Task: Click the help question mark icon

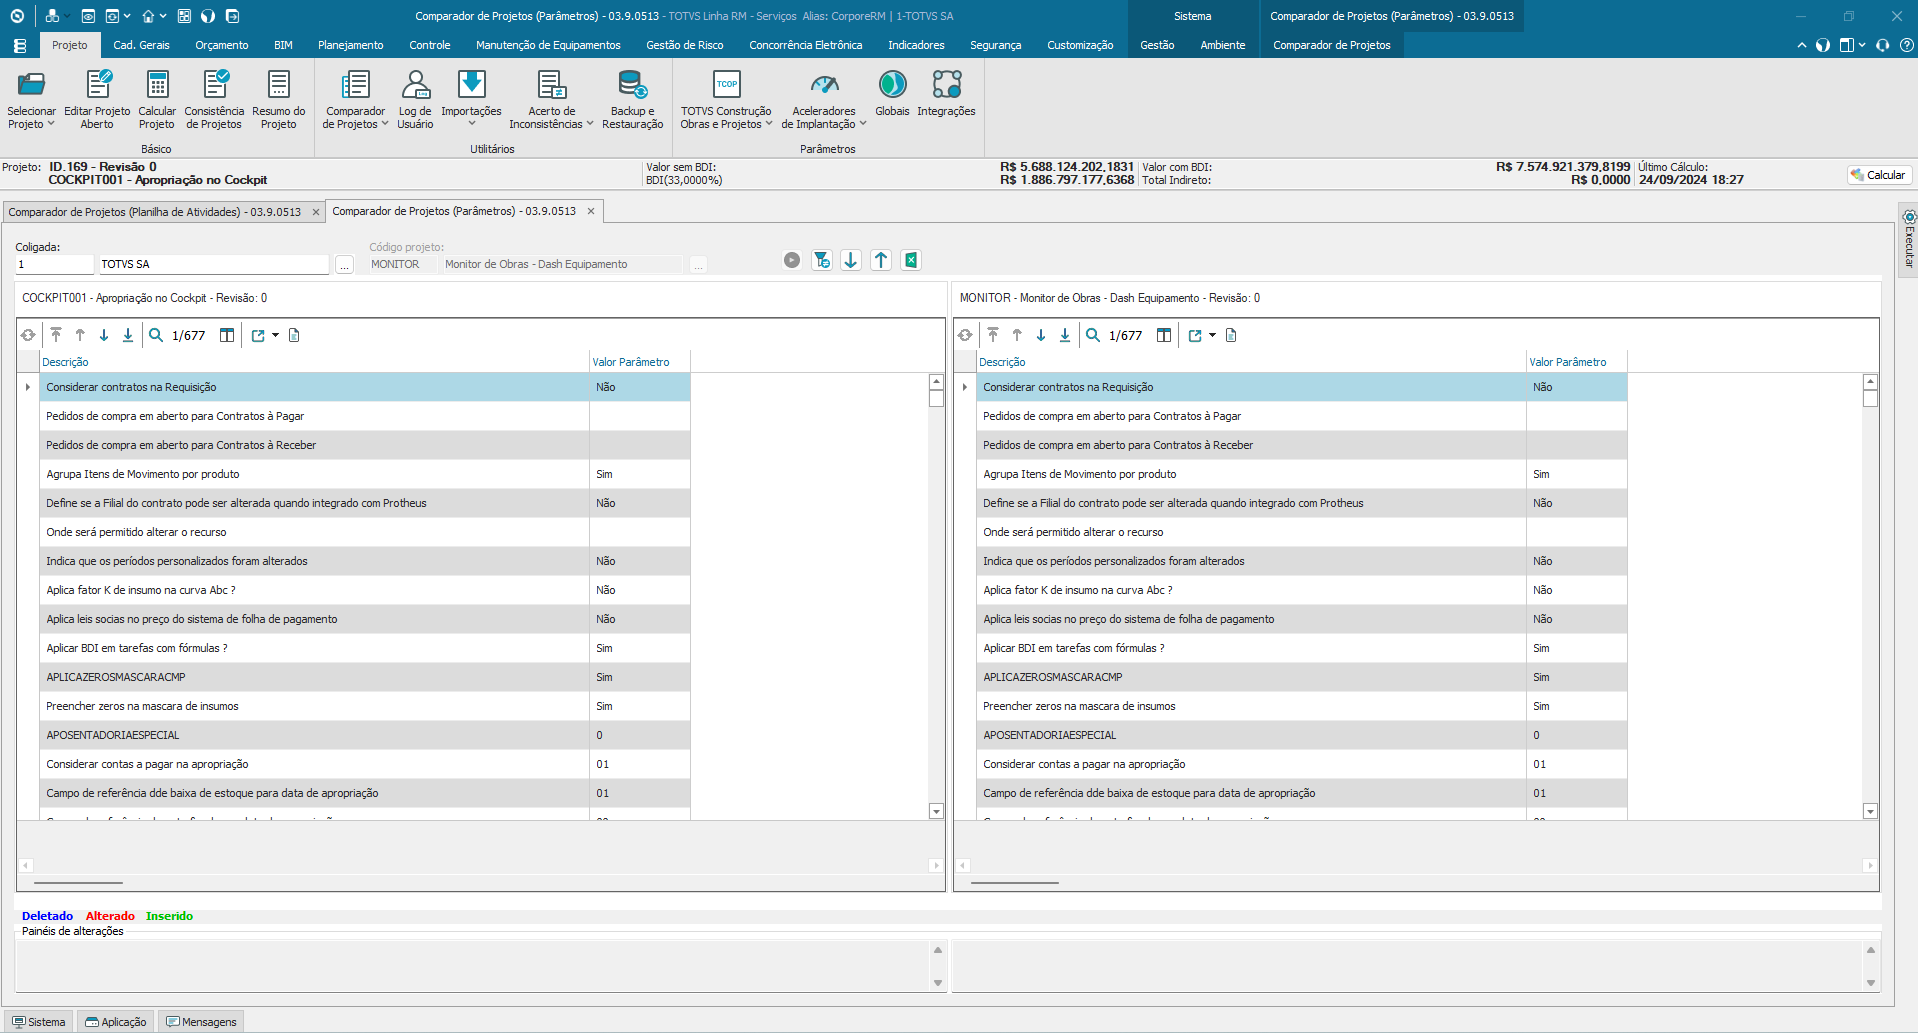Action: coord(1906,45)
